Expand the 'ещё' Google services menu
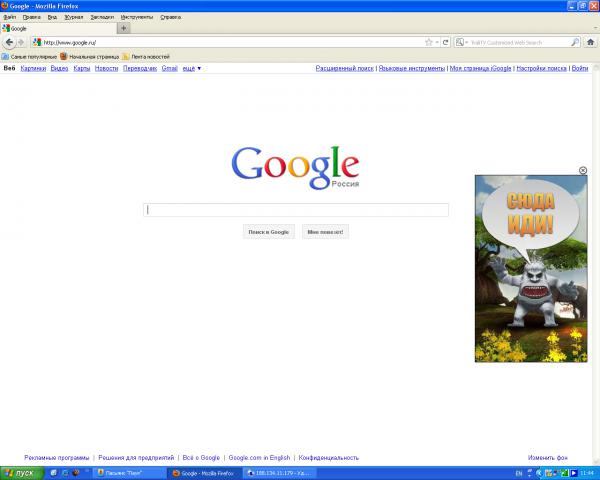The width and height of the screenshot is (600, 480). (x=192, y=69)
